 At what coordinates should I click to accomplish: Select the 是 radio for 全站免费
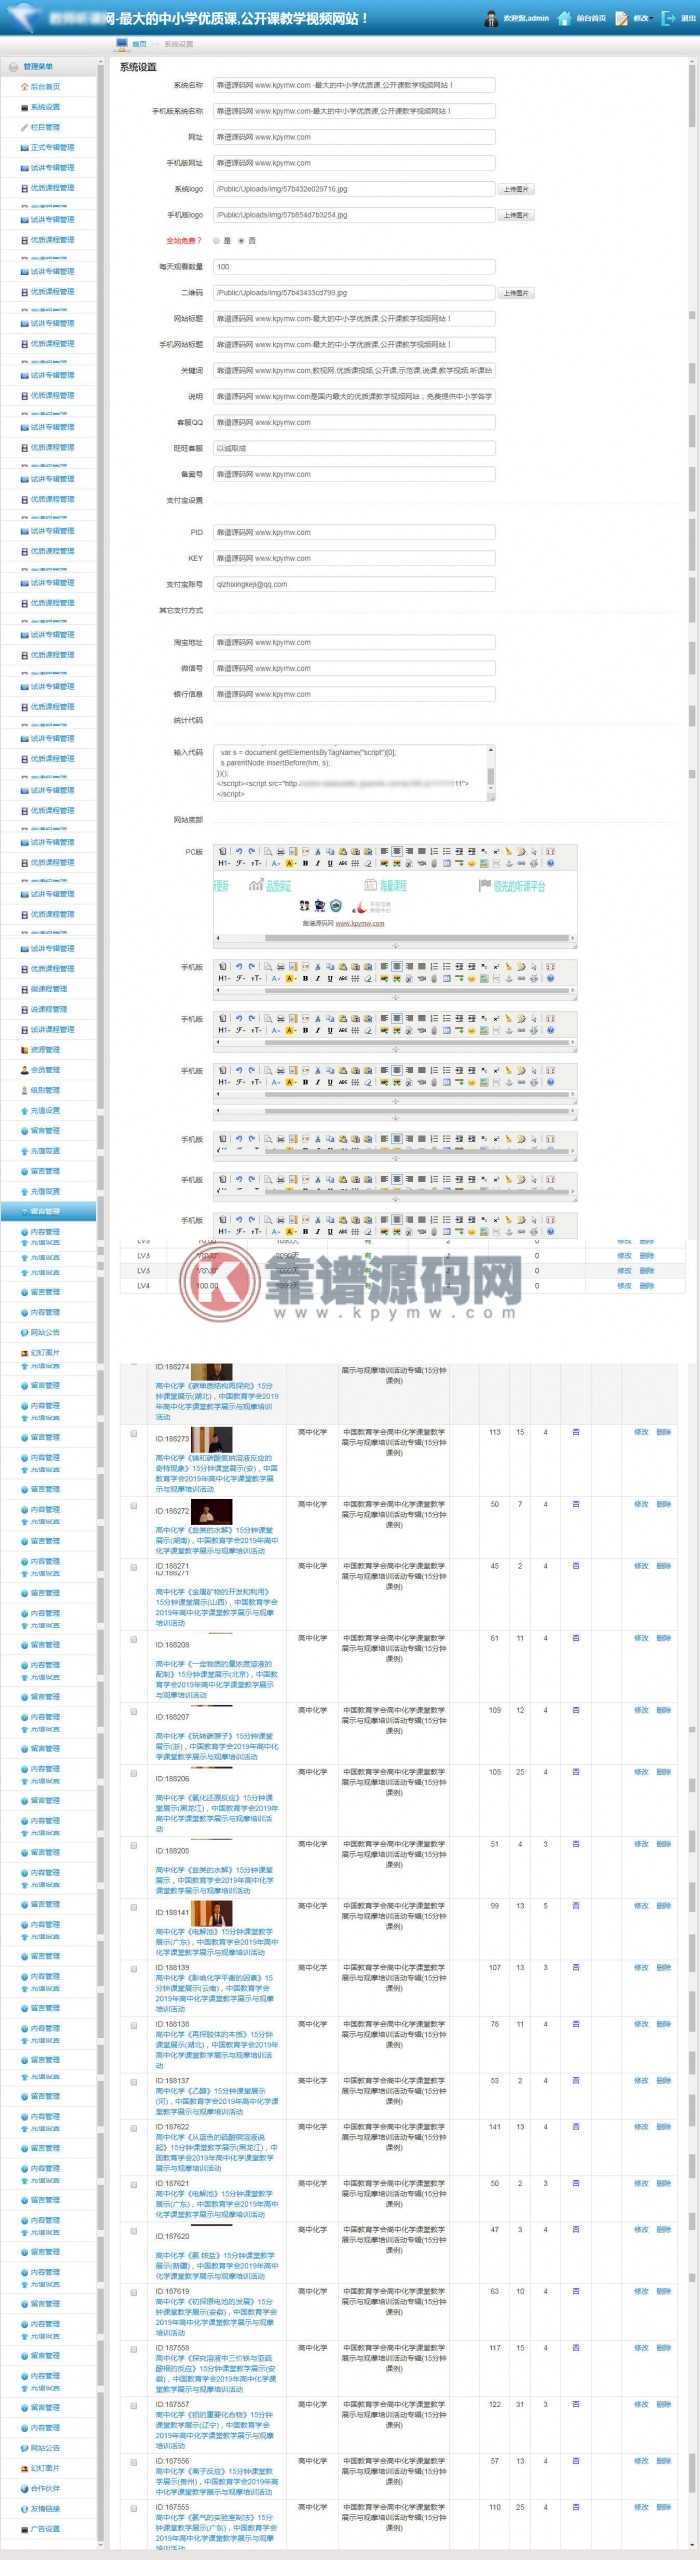[216, 241]
